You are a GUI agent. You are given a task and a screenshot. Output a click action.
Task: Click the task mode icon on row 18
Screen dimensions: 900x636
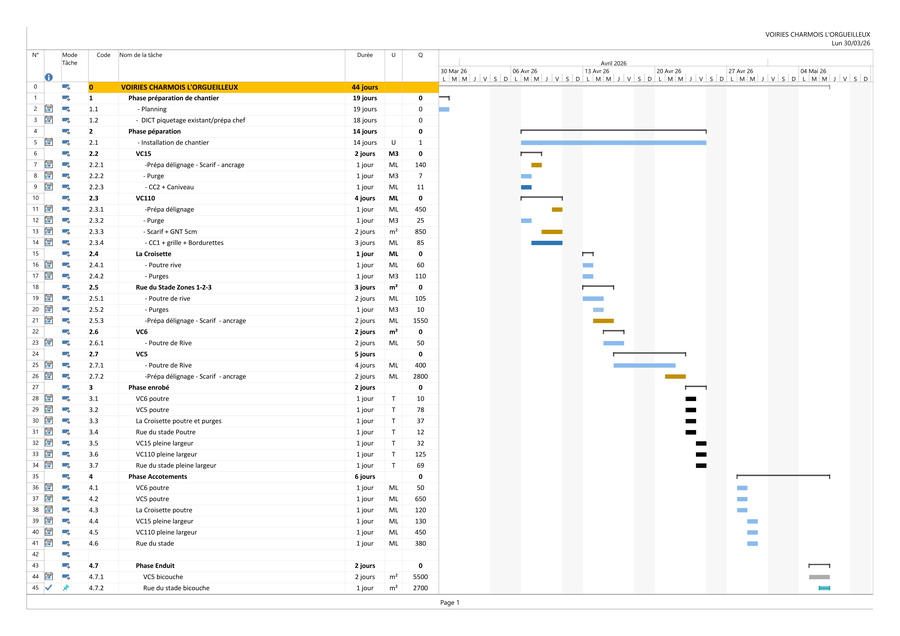pyautogui.click(x=67, y=287)
